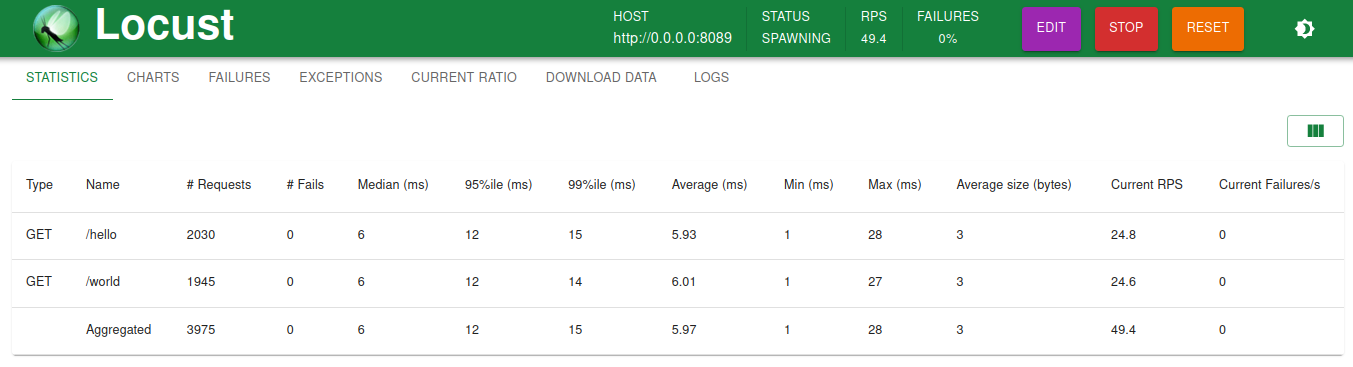
Task: Click the Median (ms) column header
Action: (x=393, y=185)
